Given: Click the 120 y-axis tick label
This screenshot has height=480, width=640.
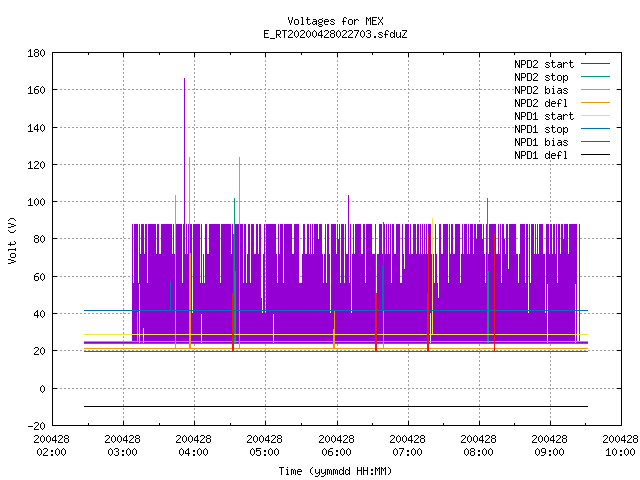Looking at the screenshot, I should tap(36, 165).
